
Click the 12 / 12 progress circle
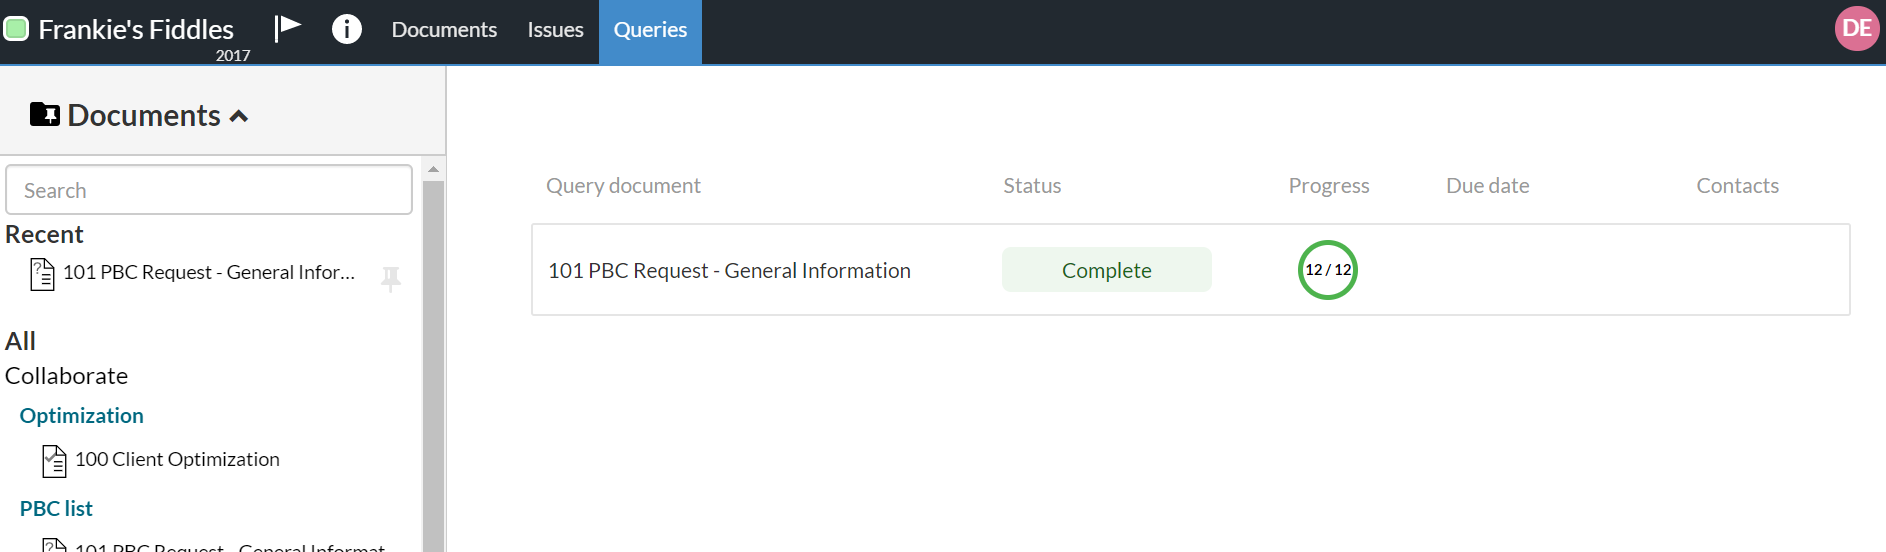click(x=1327, y=270)
